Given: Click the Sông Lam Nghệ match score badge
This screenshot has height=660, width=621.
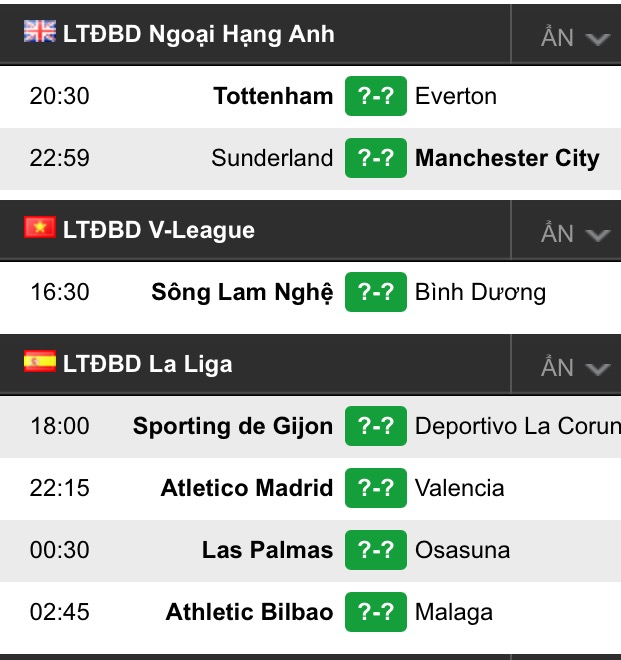Looking at the screenshot, I should (376, 292).
